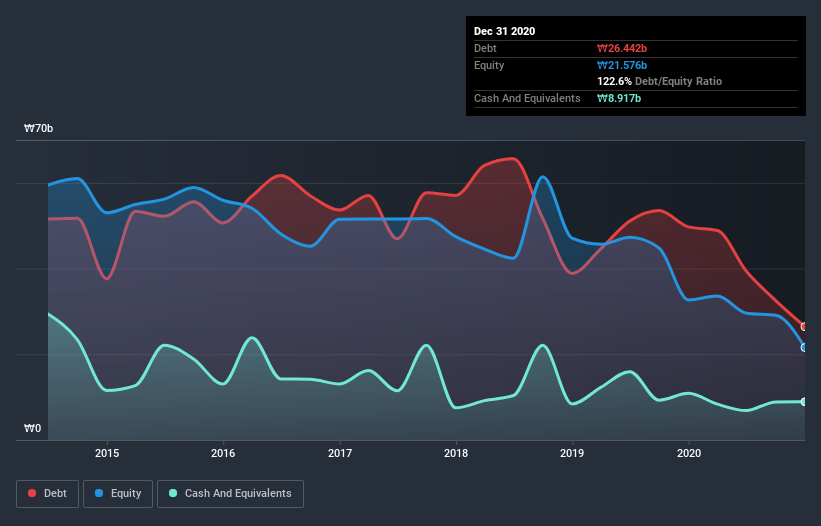Click the Dec 31 2020 tooltip date
This screenshot has width=821, height=526.
coord(504,31)
